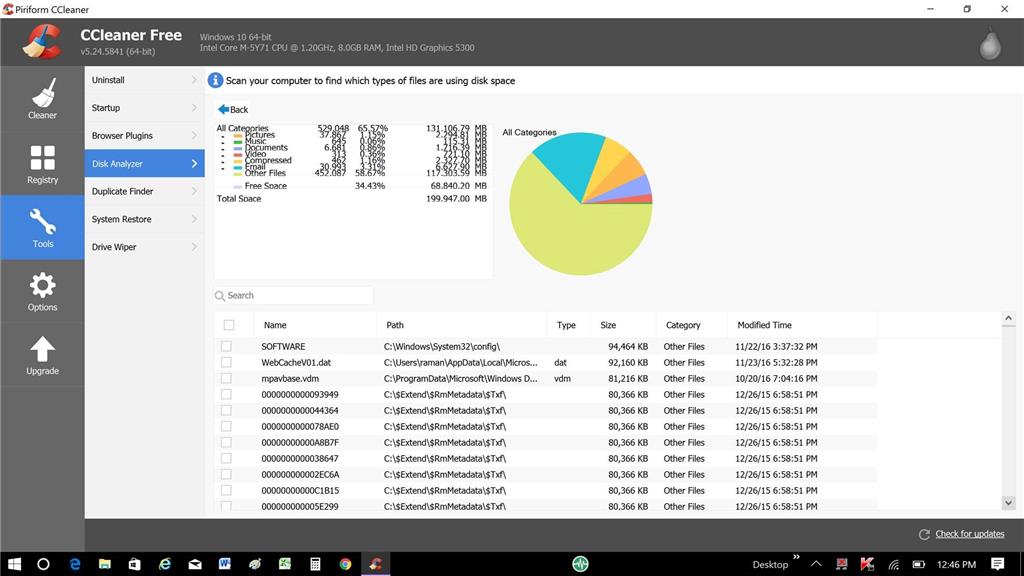Expand the System Restore chevron
This screenshot has height=576, width=1024.
194,219
